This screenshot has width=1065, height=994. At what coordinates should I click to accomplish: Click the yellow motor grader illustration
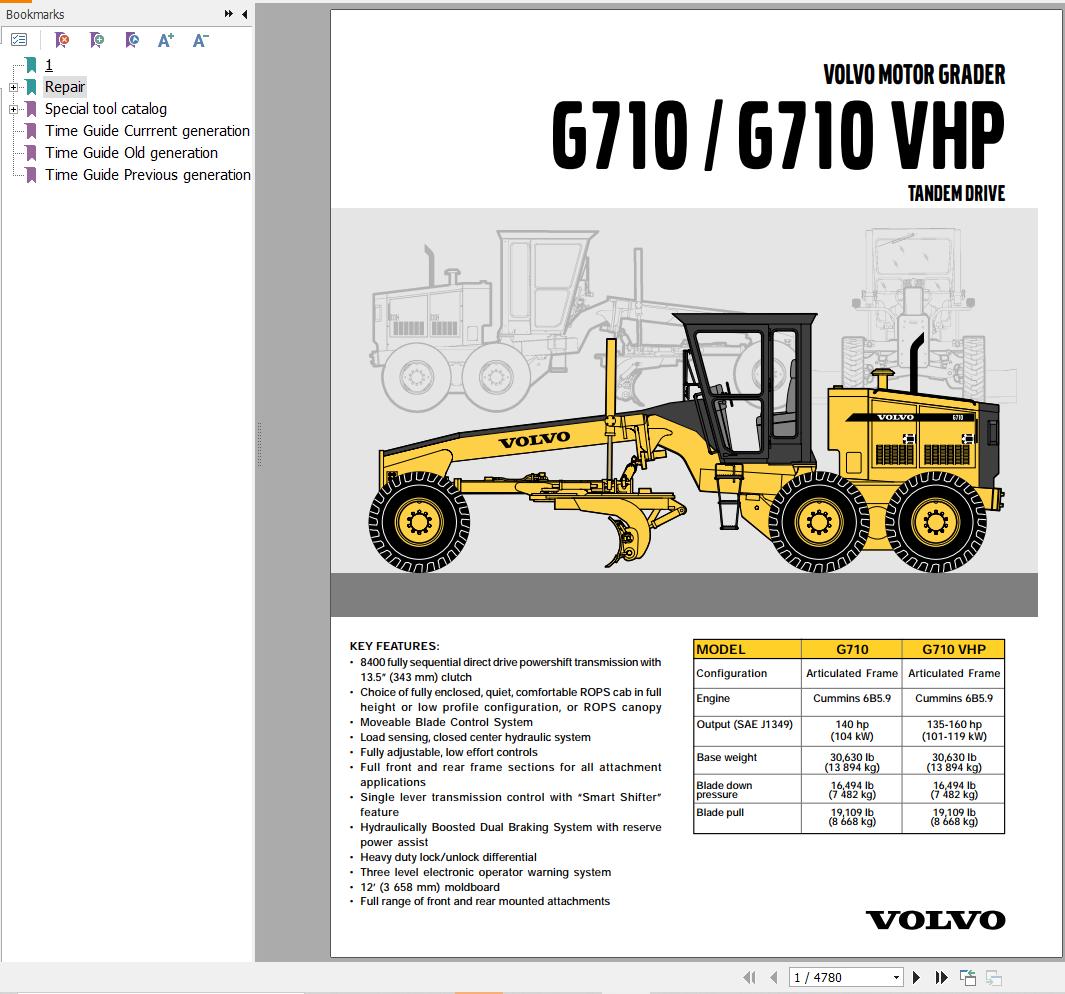[x=686, y=444]
